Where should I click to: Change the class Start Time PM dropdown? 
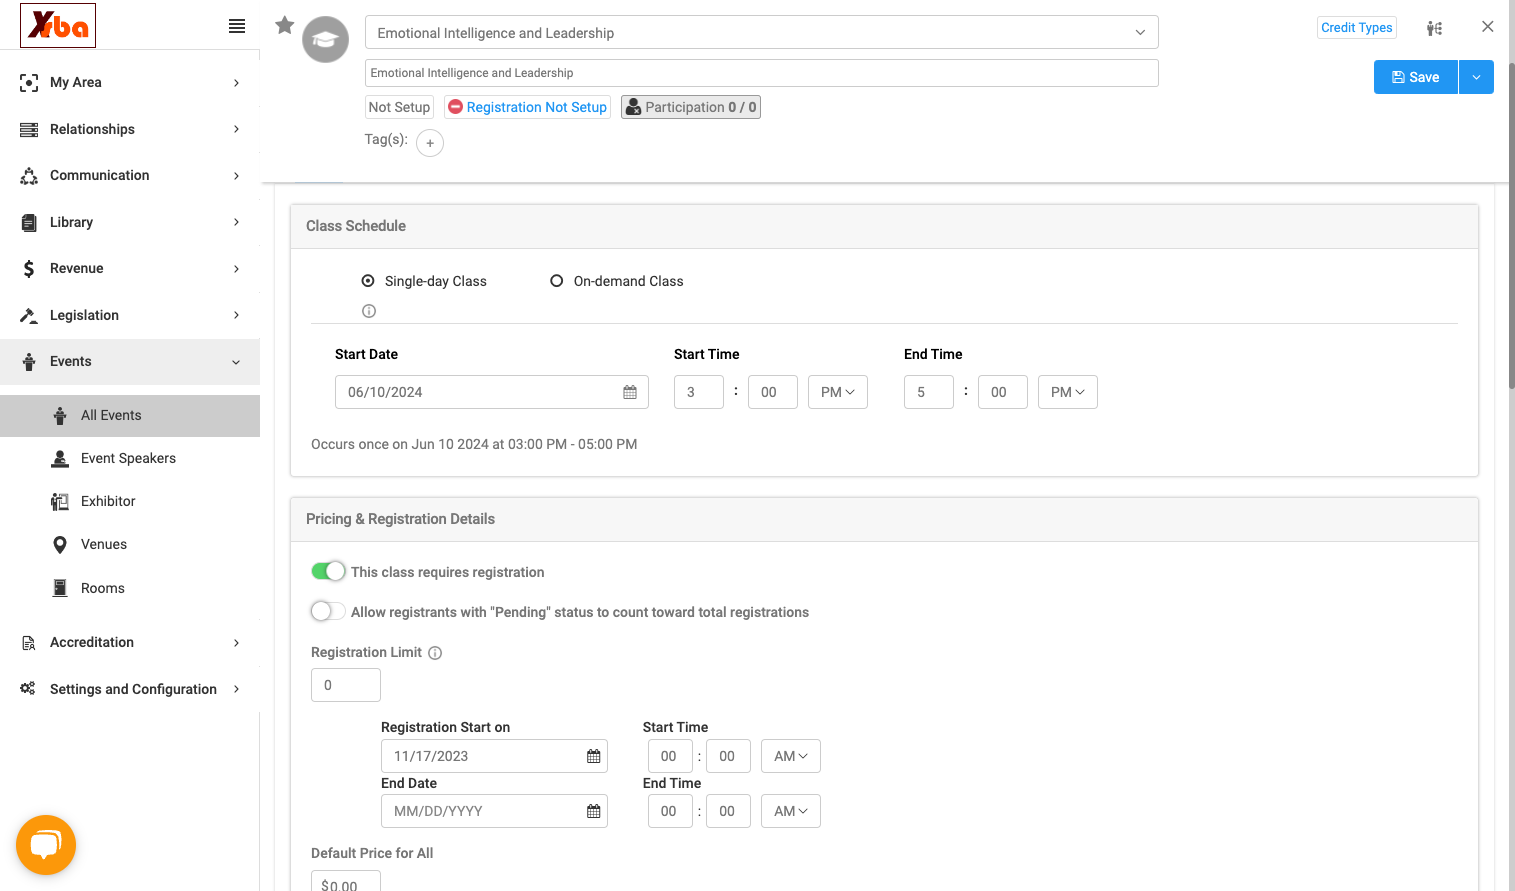pyautogui.click(x=838, y=392)
